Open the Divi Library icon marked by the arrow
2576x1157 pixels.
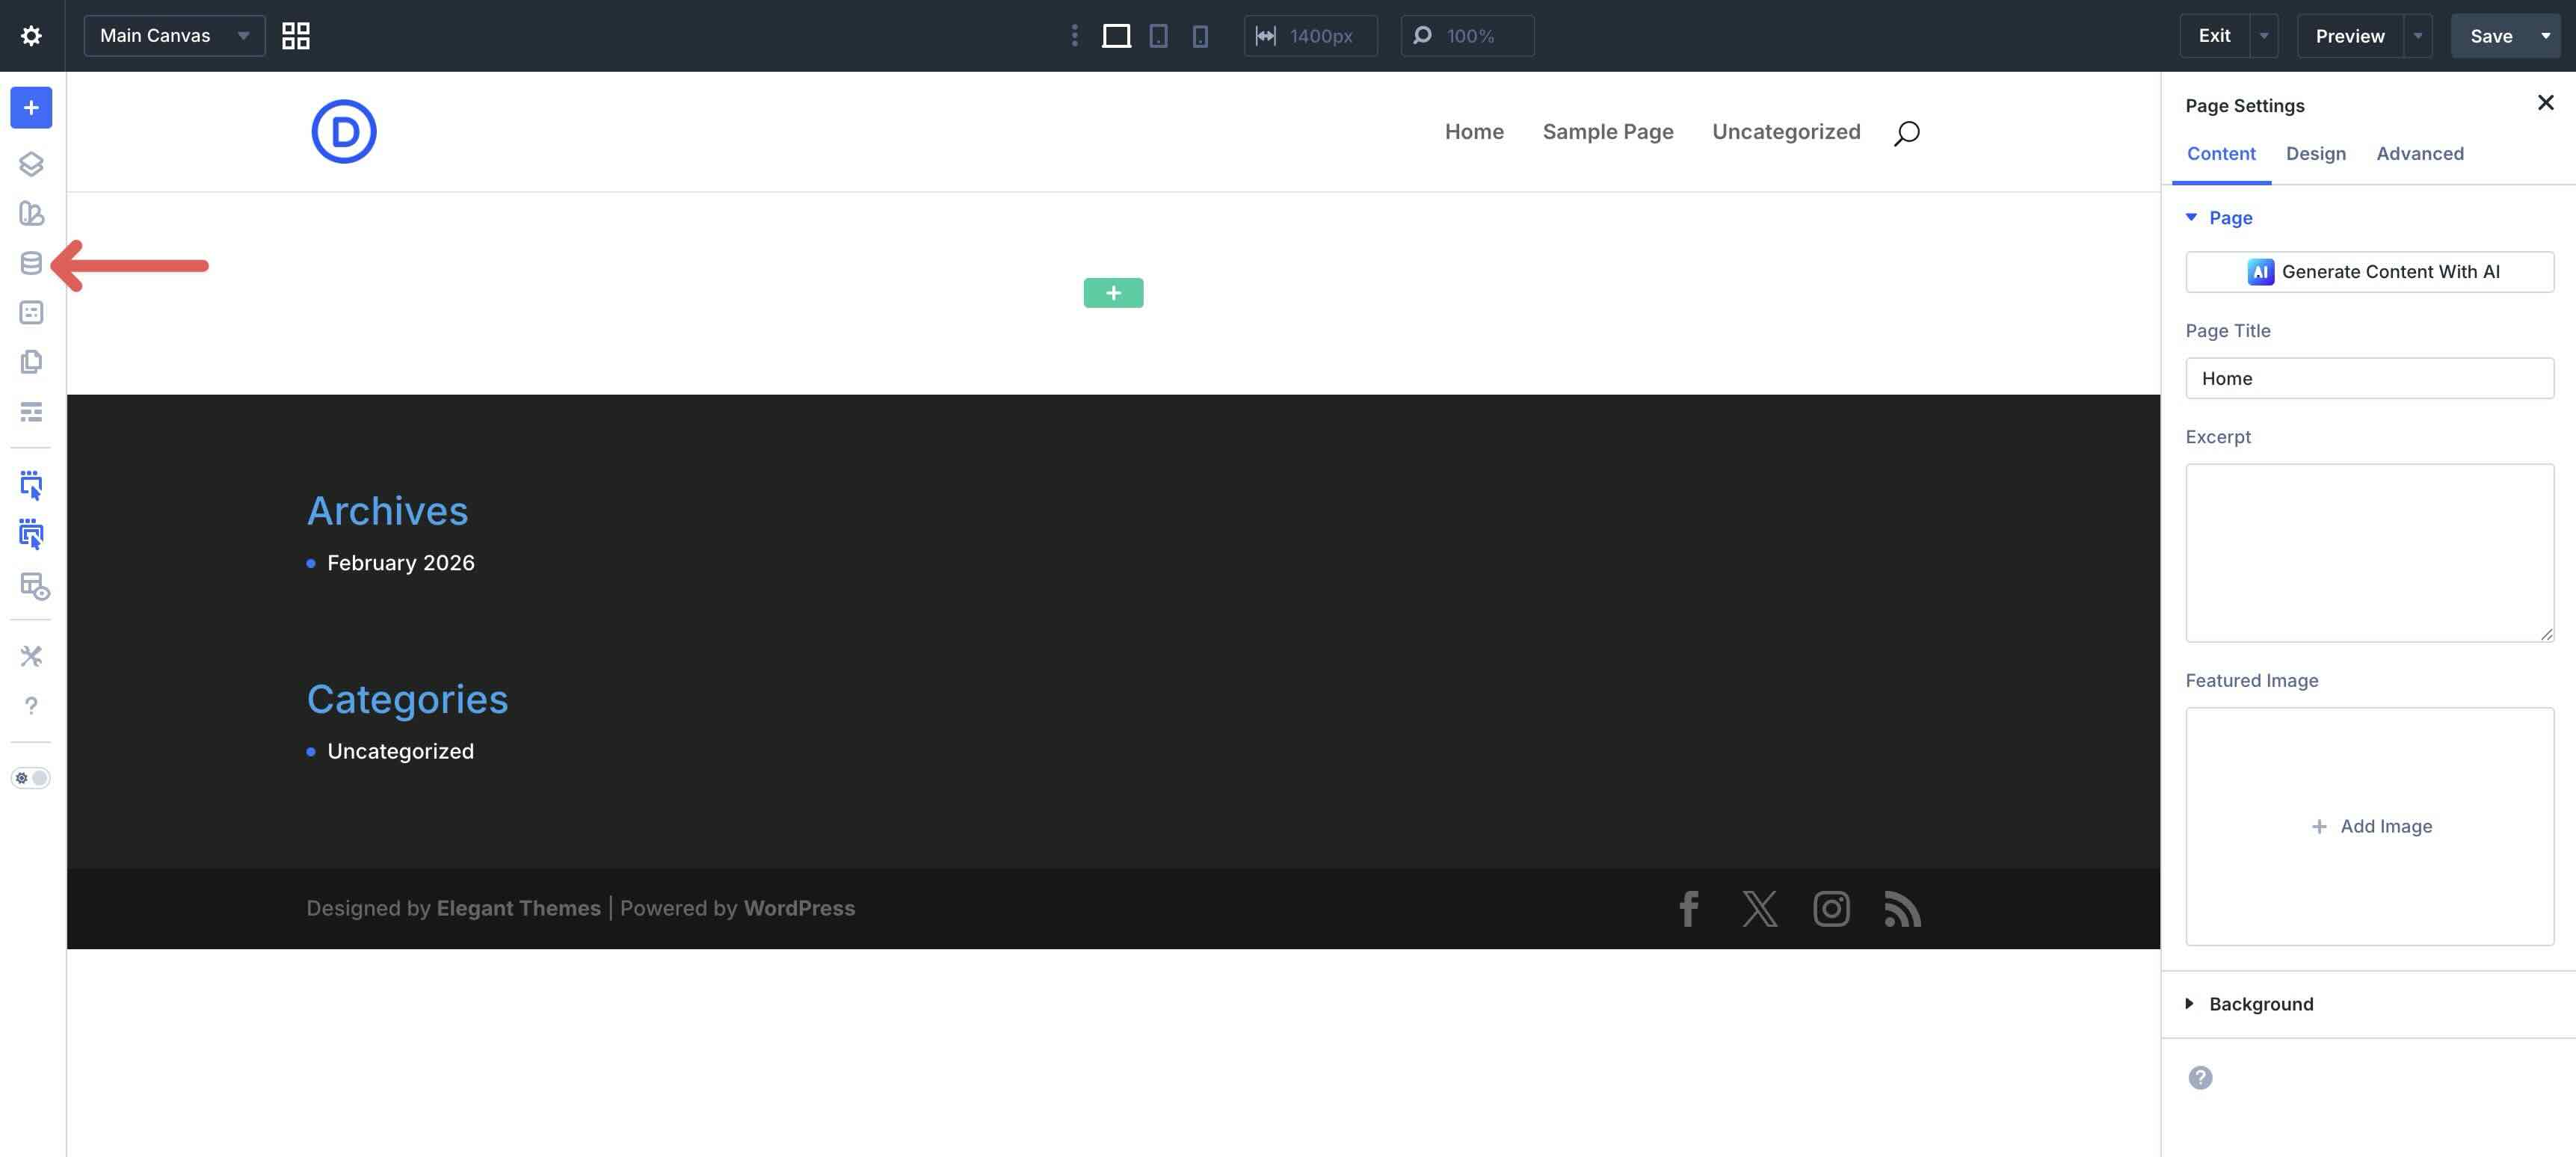pyautogui.click(x=31, y=264)
